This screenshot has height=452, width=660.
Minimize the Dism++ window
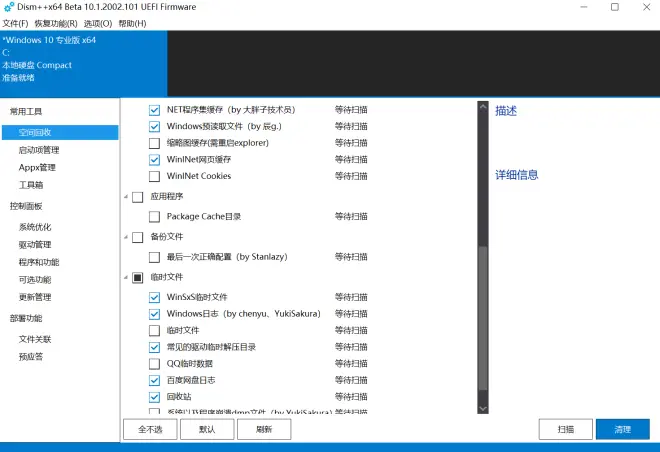[x=583, y=7]
